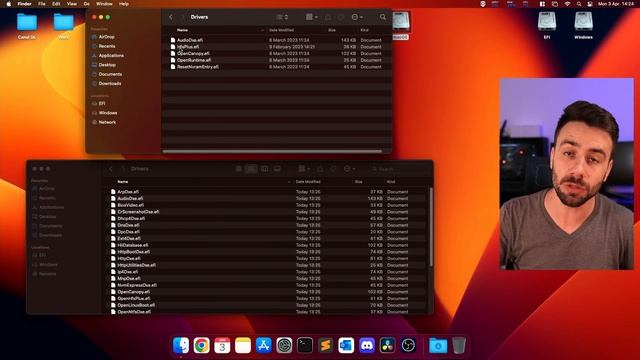Image resolution: width=640 pixels, height=360 pixels.
Task: Go back in the active Drivers window
Action: tap(171, 17)
